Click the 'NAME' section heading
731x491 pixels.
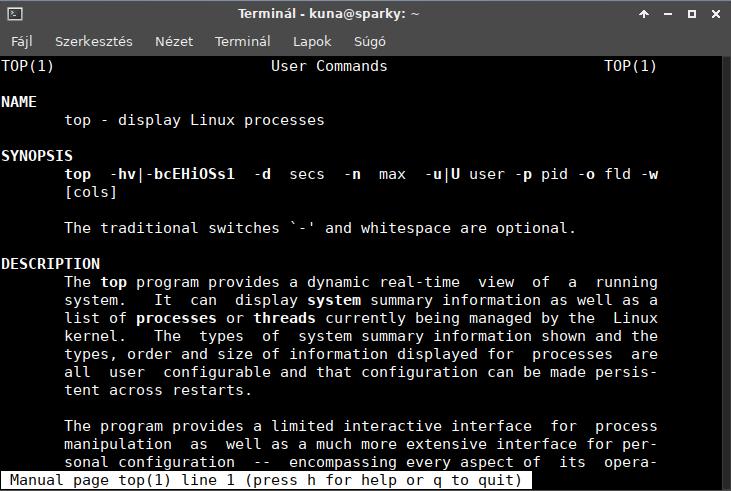coord(19,102)
